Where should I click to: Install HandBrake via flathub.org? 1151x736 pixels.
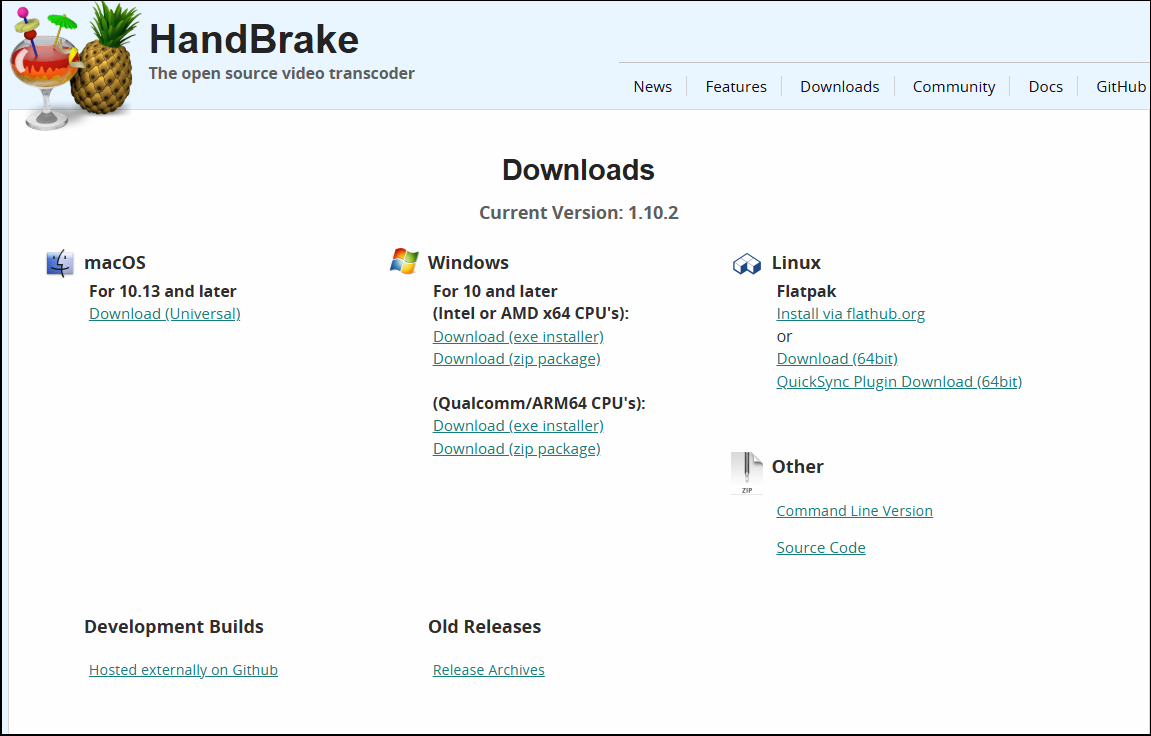[850, 313]
